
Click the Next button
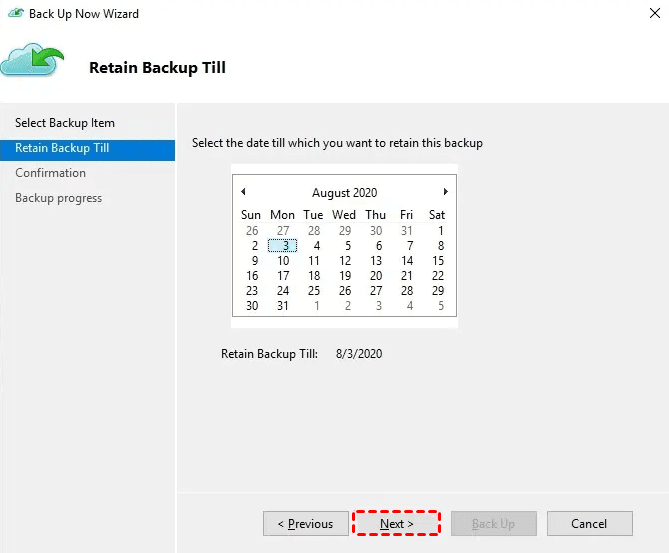click(396, 524)
